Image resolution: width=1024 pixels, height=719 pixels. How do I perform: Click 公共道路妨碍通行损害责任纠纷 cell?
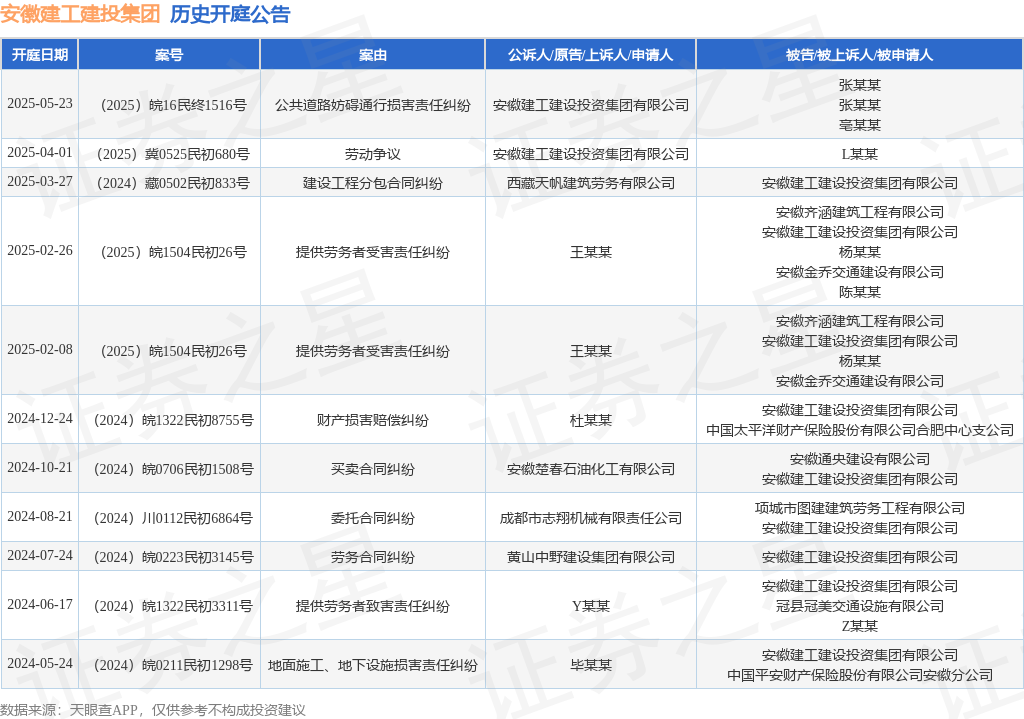[x=373, y=105]
